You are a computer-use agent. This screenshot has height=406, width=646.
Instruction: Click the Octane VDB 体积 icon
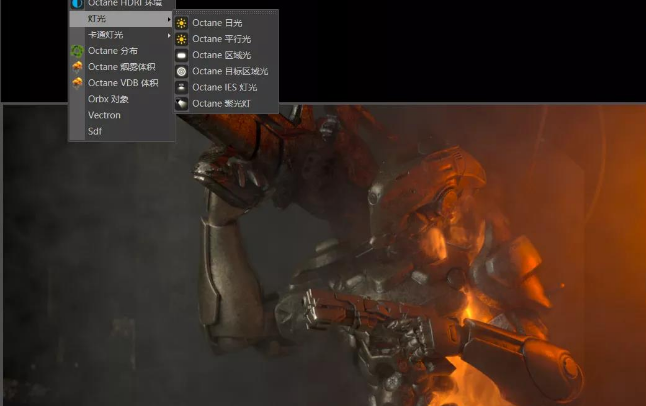click(x=77, y=83)
